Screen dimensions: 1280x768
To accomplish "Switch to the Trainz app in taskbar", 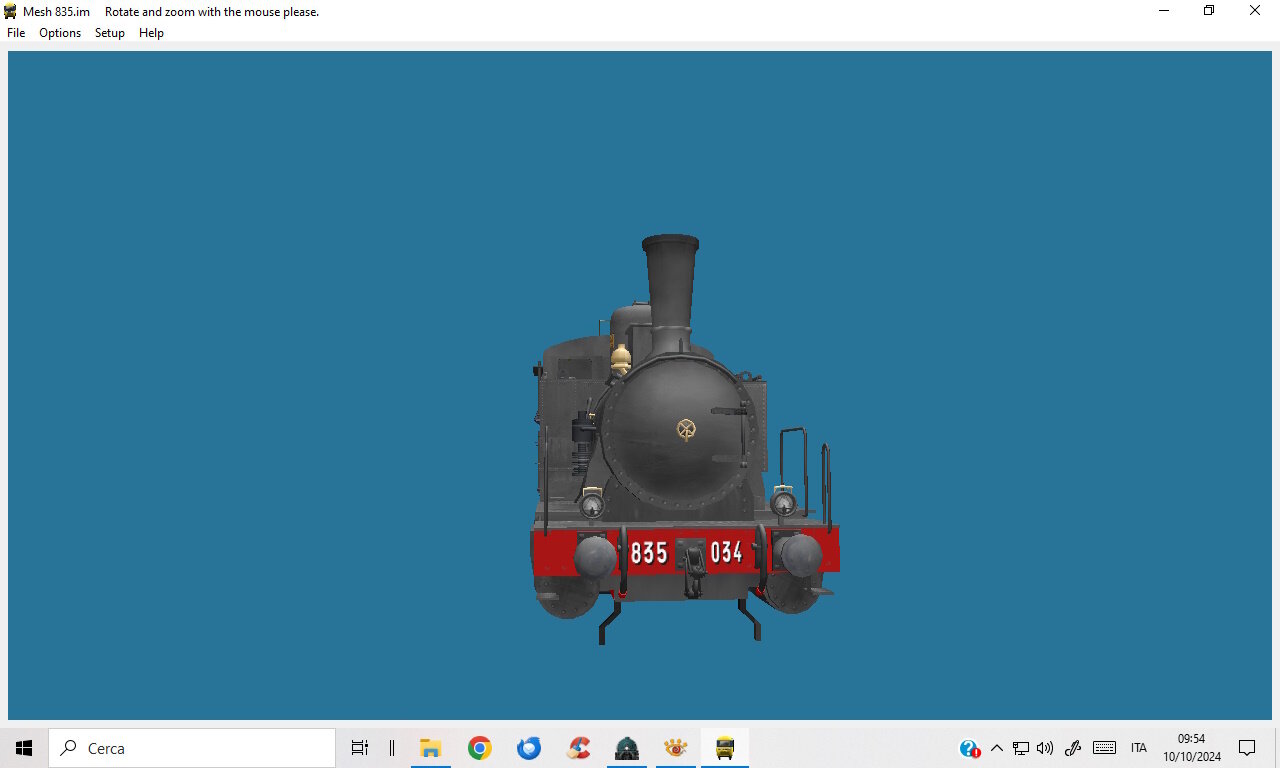I will [627, 748].
